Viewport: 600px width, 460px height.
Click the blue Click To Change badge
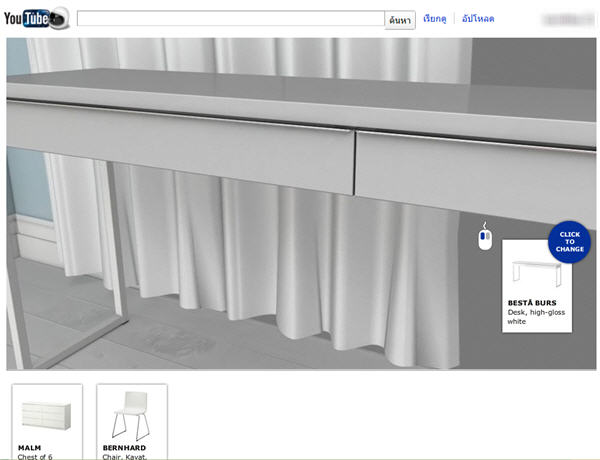[x=569, y=242]
